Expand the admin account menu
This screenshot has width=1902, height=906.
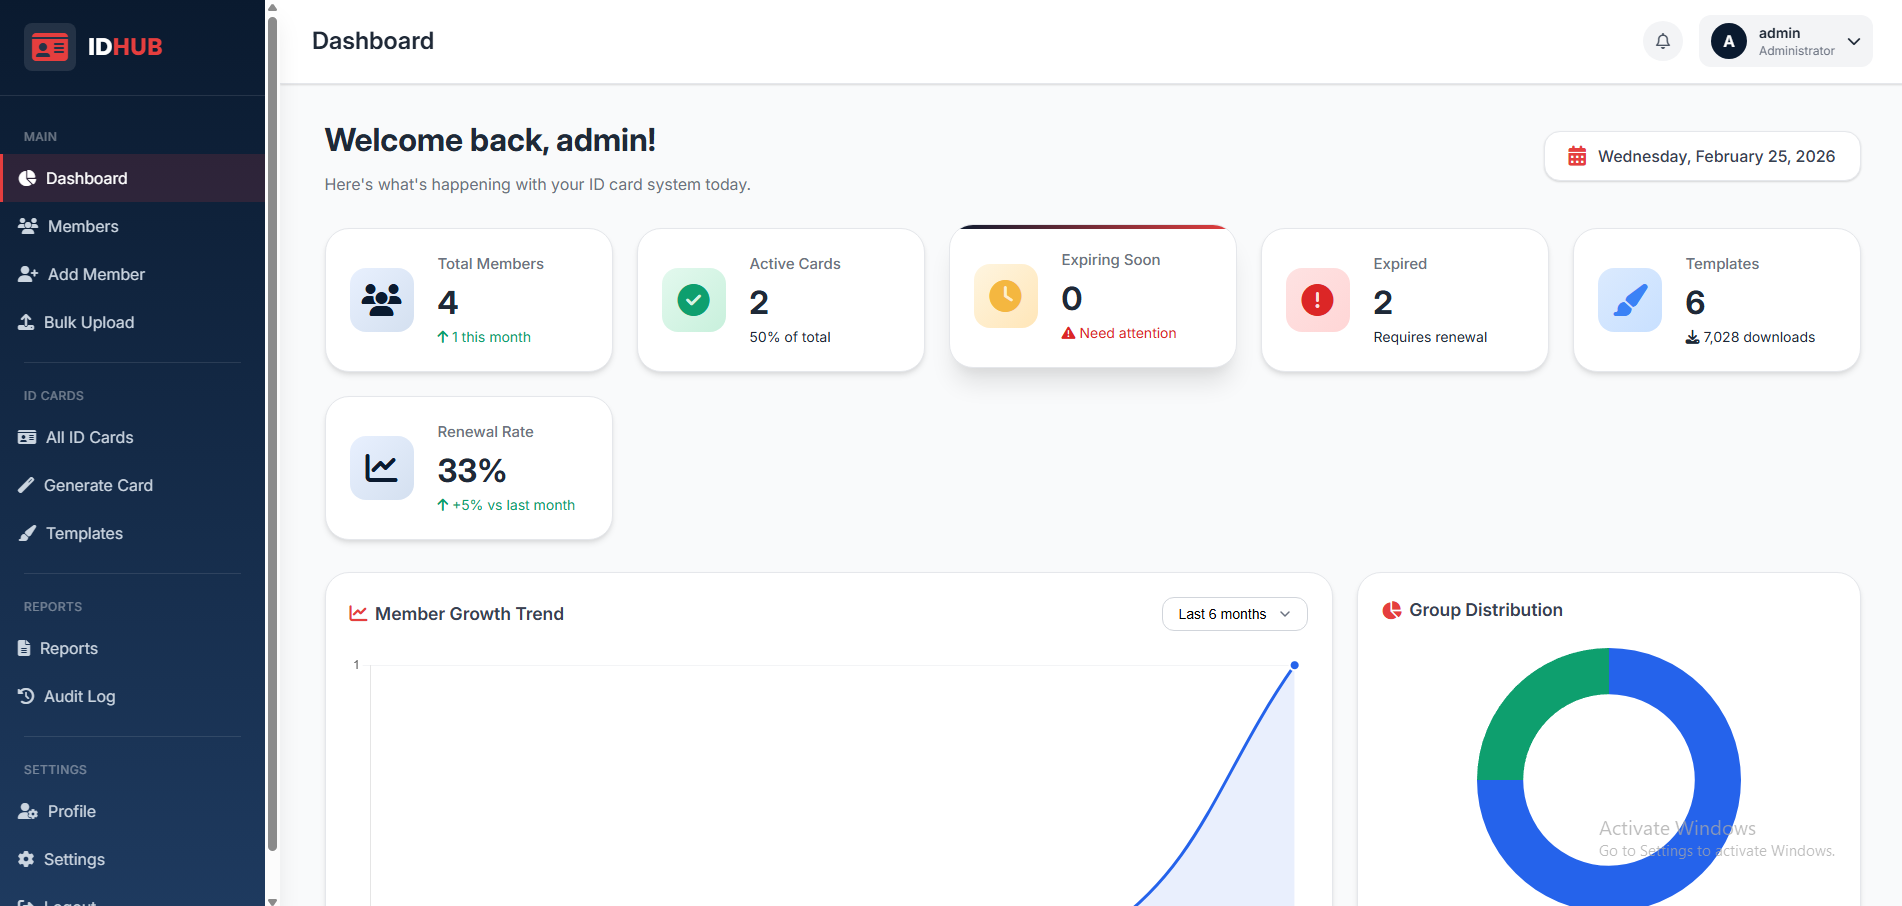coord(1853,41)
